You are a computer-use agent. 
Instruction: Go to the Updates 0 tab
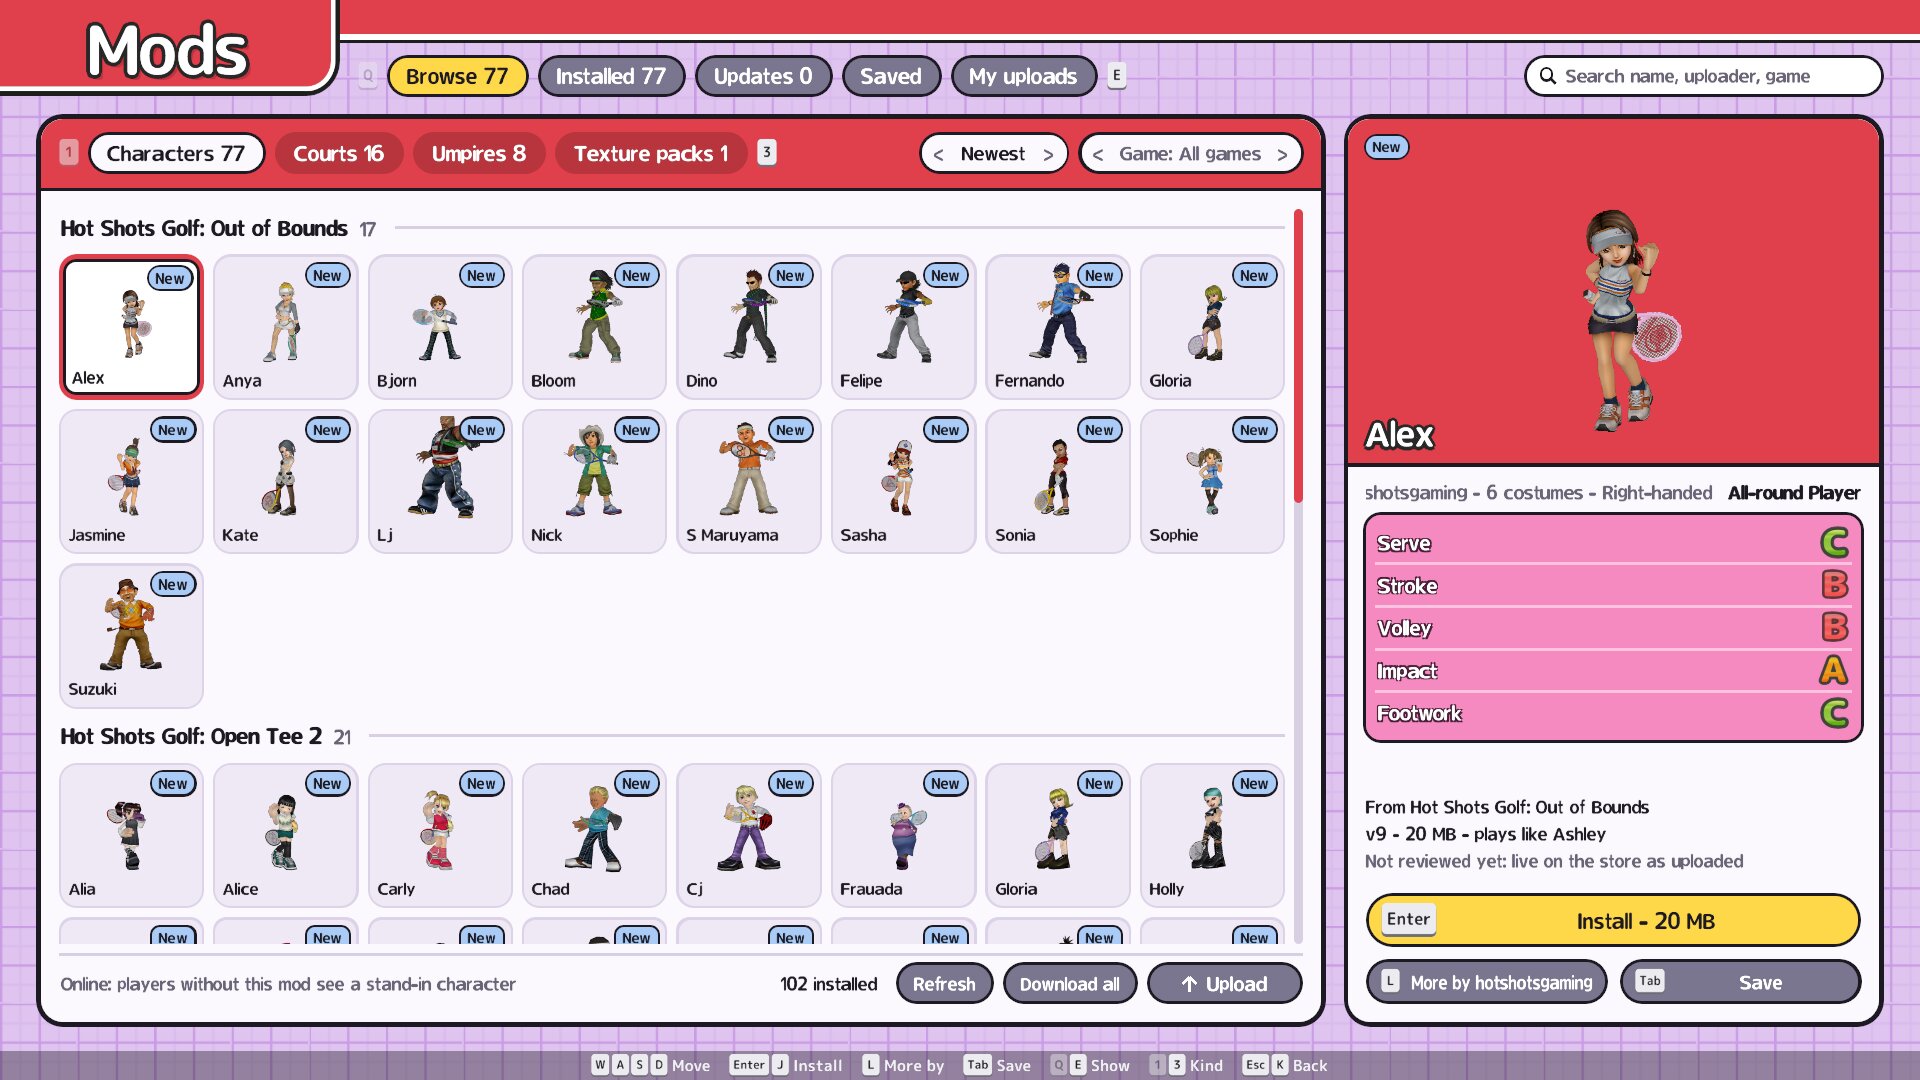pos(763,76)
